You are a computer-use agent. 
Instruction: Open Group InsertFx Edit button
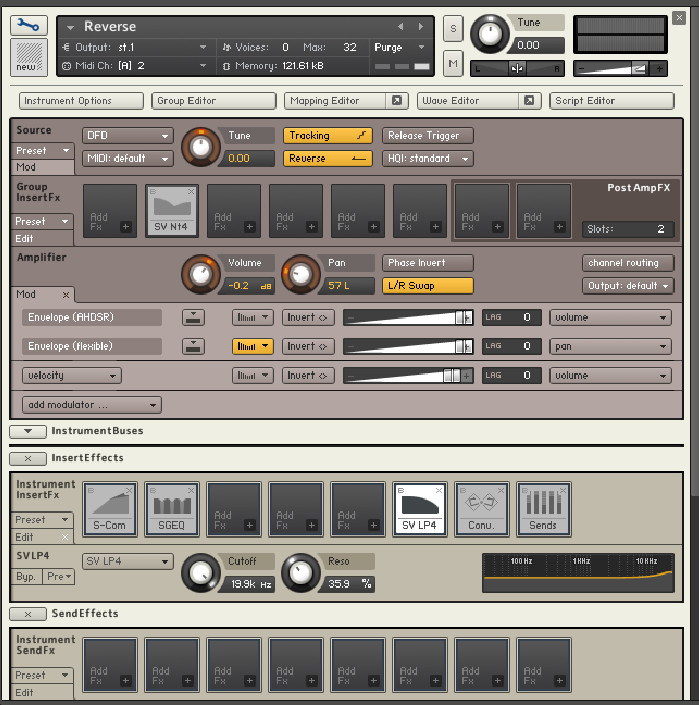41,239
